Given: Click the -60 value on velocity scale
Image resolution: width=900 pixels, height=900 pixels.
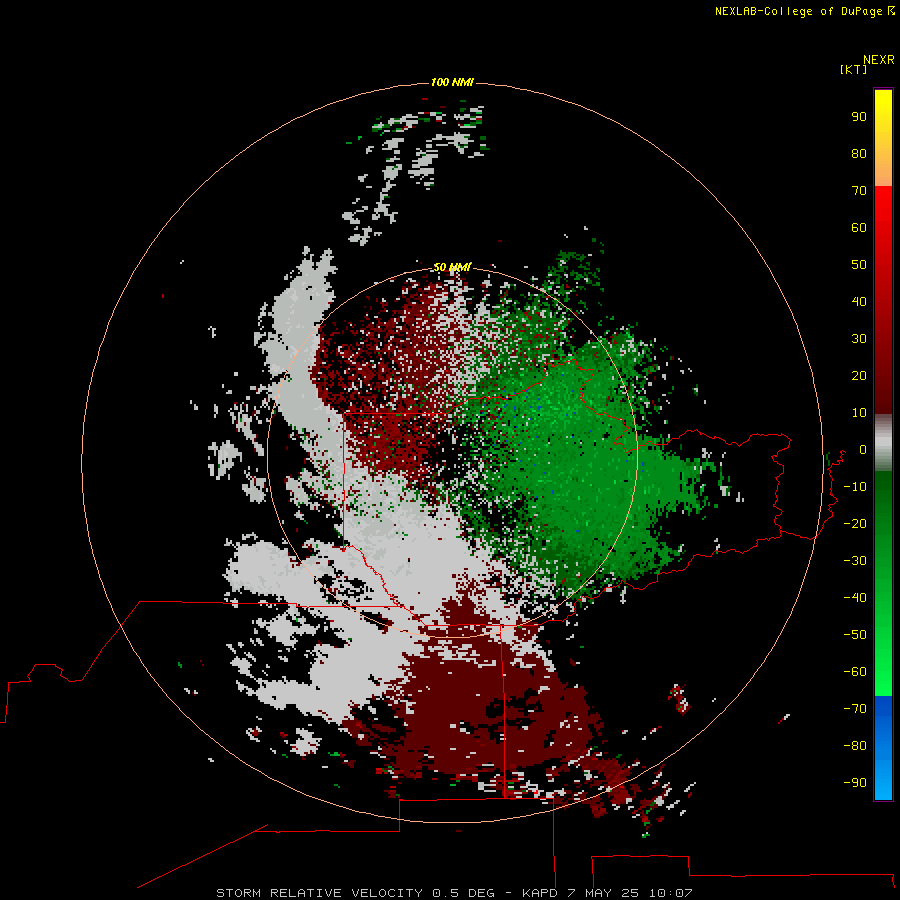Looking at the screenshot, I should tap(855, 672).
